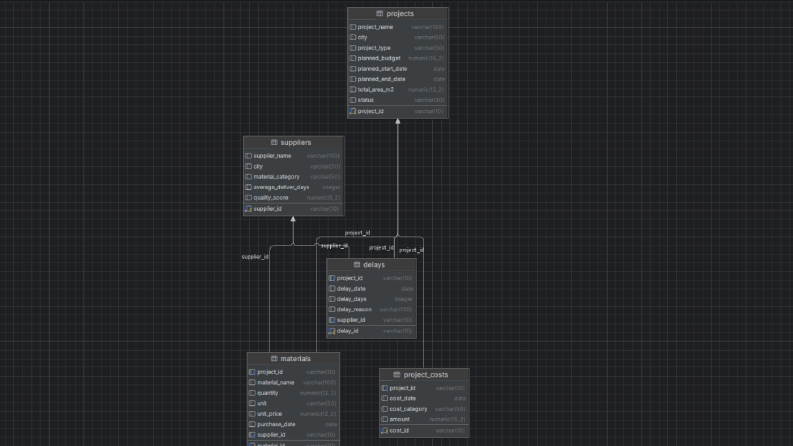Click the varchar(20) type of unit

pos(321,404)
